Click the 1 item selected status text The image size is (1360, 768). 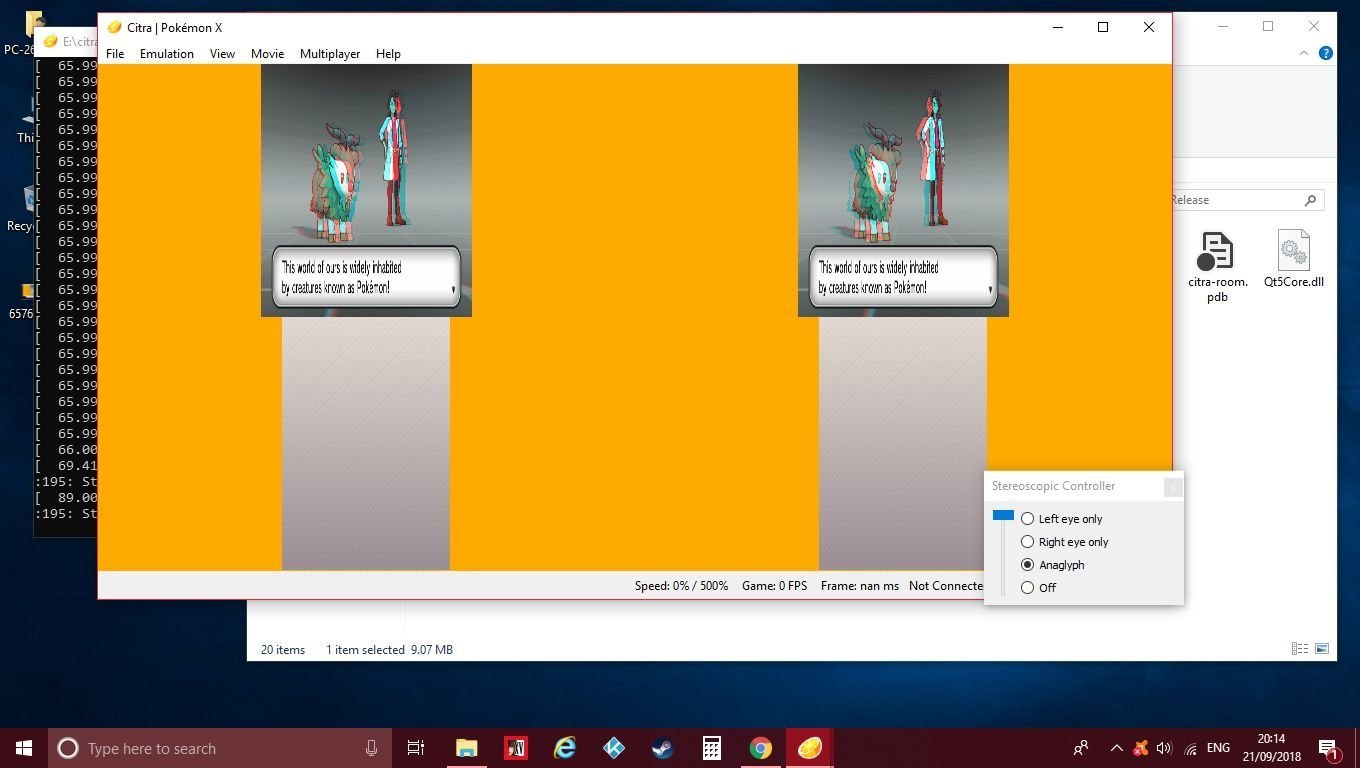tap(365, 650)
